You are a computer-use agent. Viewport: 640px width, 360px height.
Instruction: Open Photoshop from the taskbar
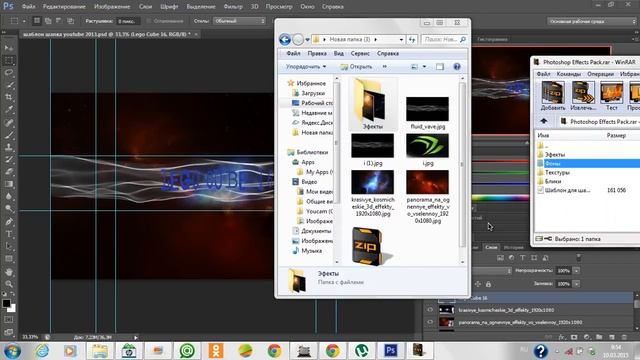click(x=391, y=350)
